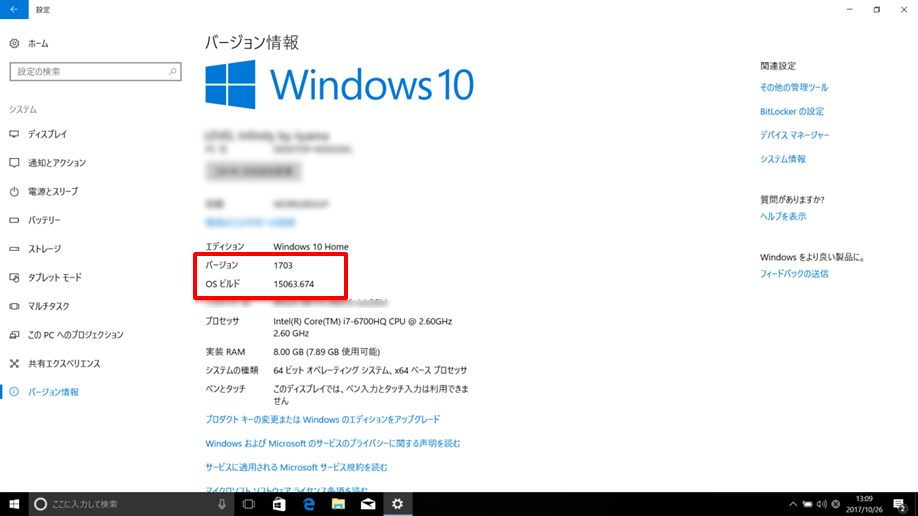918x516 pixels.
Task: Click product key change or edition upgrade link
Action: pyautogui.click(x=323, y=419)
